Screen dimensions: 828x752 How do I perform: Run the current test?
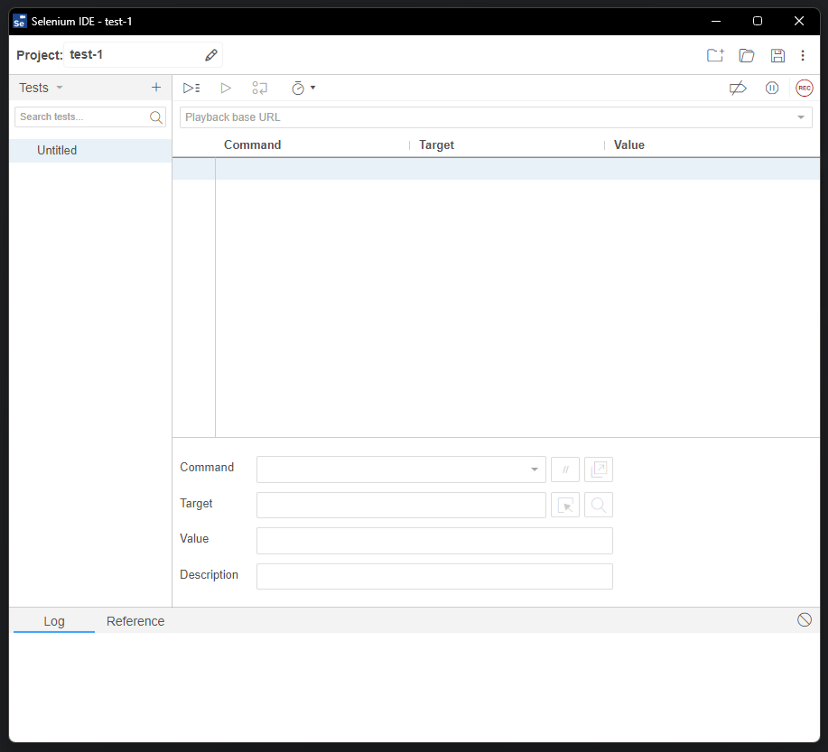point(225,88)
